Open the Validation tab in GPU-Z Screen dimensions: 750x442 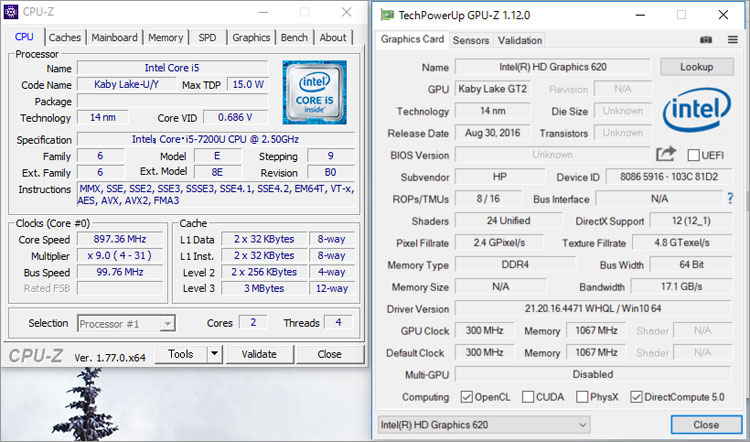pos(519,40)
